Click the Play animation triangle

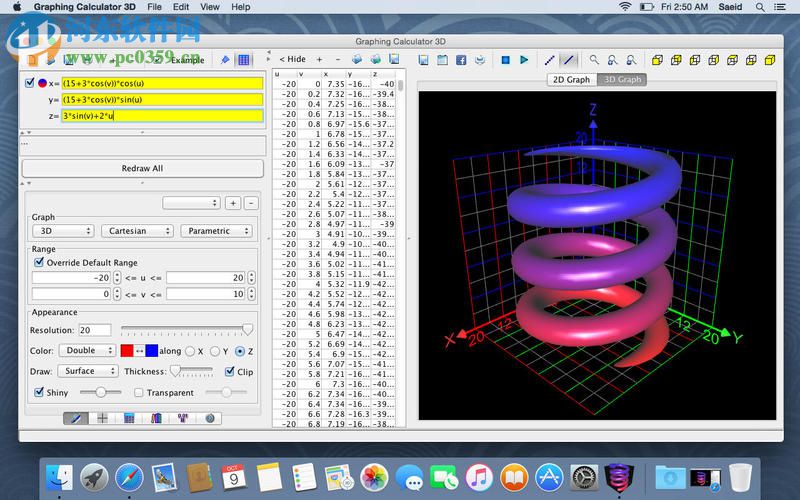tap(524, 60)
